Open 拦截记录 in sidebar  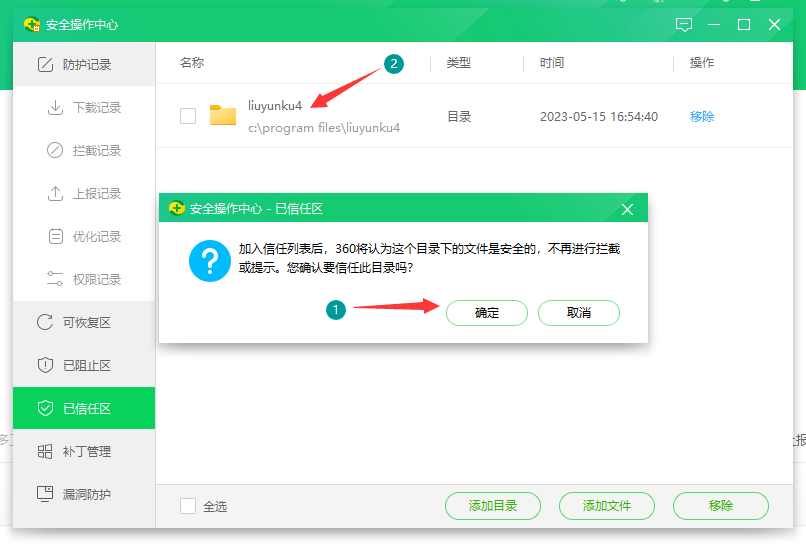tap(84, 151)
